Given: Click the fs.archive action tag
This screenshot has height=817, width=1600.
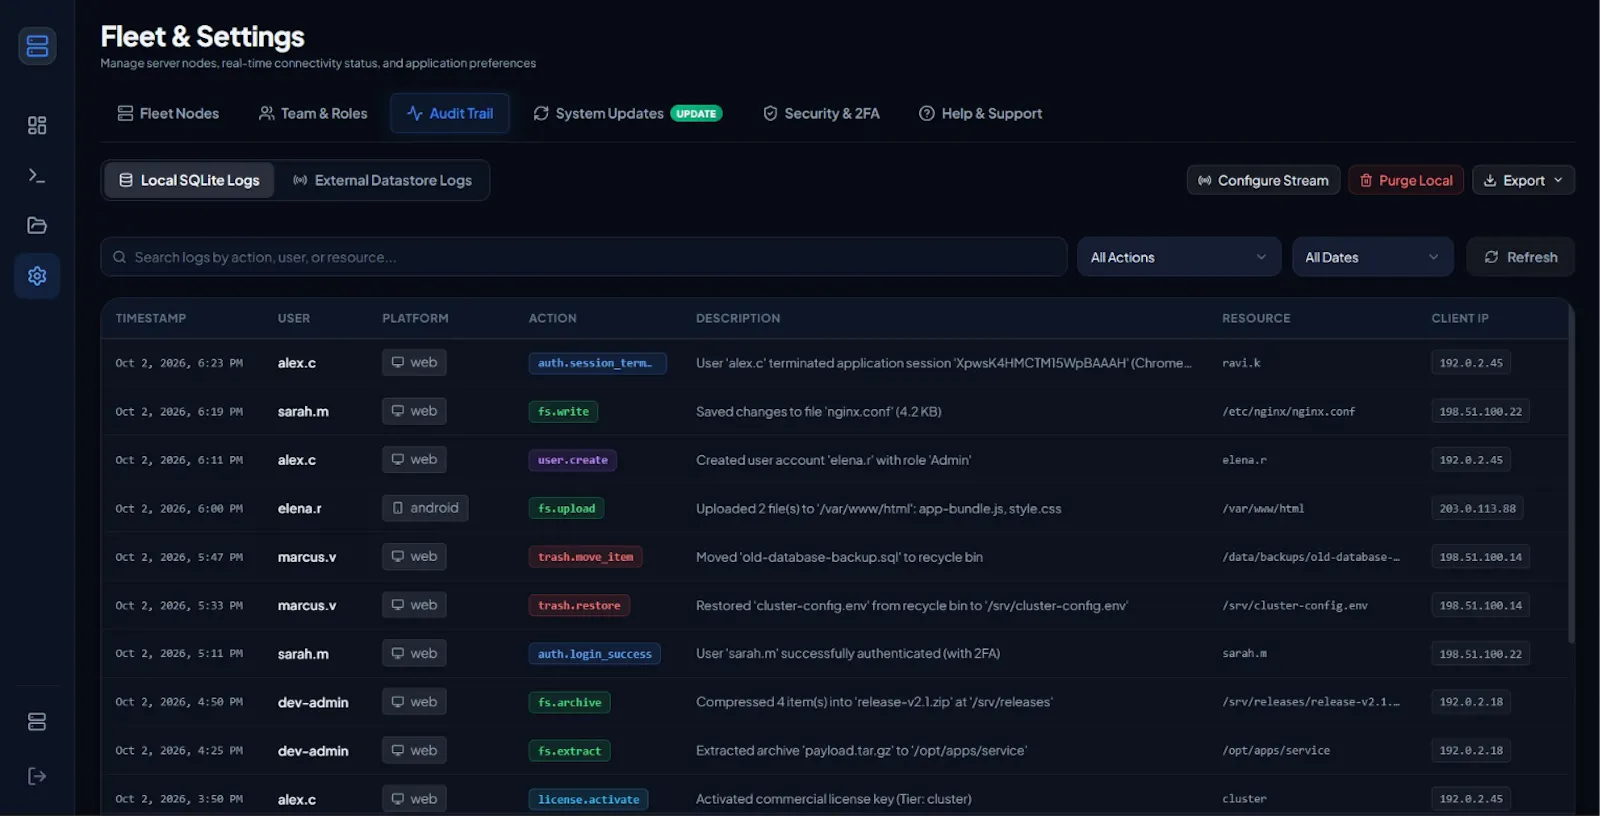Looking at the screenshot, I should click(570, 702).
